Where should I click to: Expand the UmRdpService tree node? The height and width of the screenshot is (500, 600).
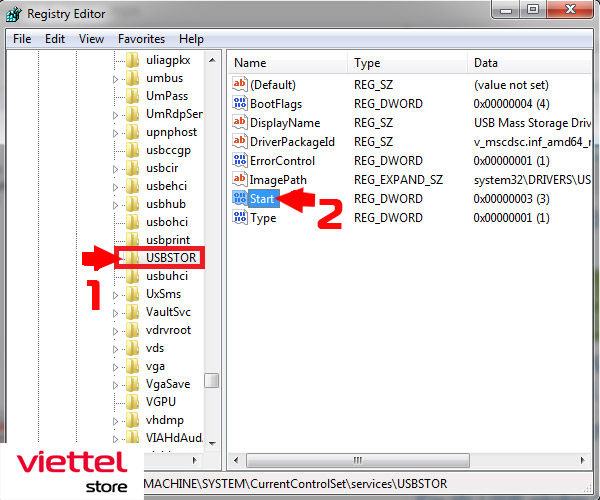[x=115, y=114]
